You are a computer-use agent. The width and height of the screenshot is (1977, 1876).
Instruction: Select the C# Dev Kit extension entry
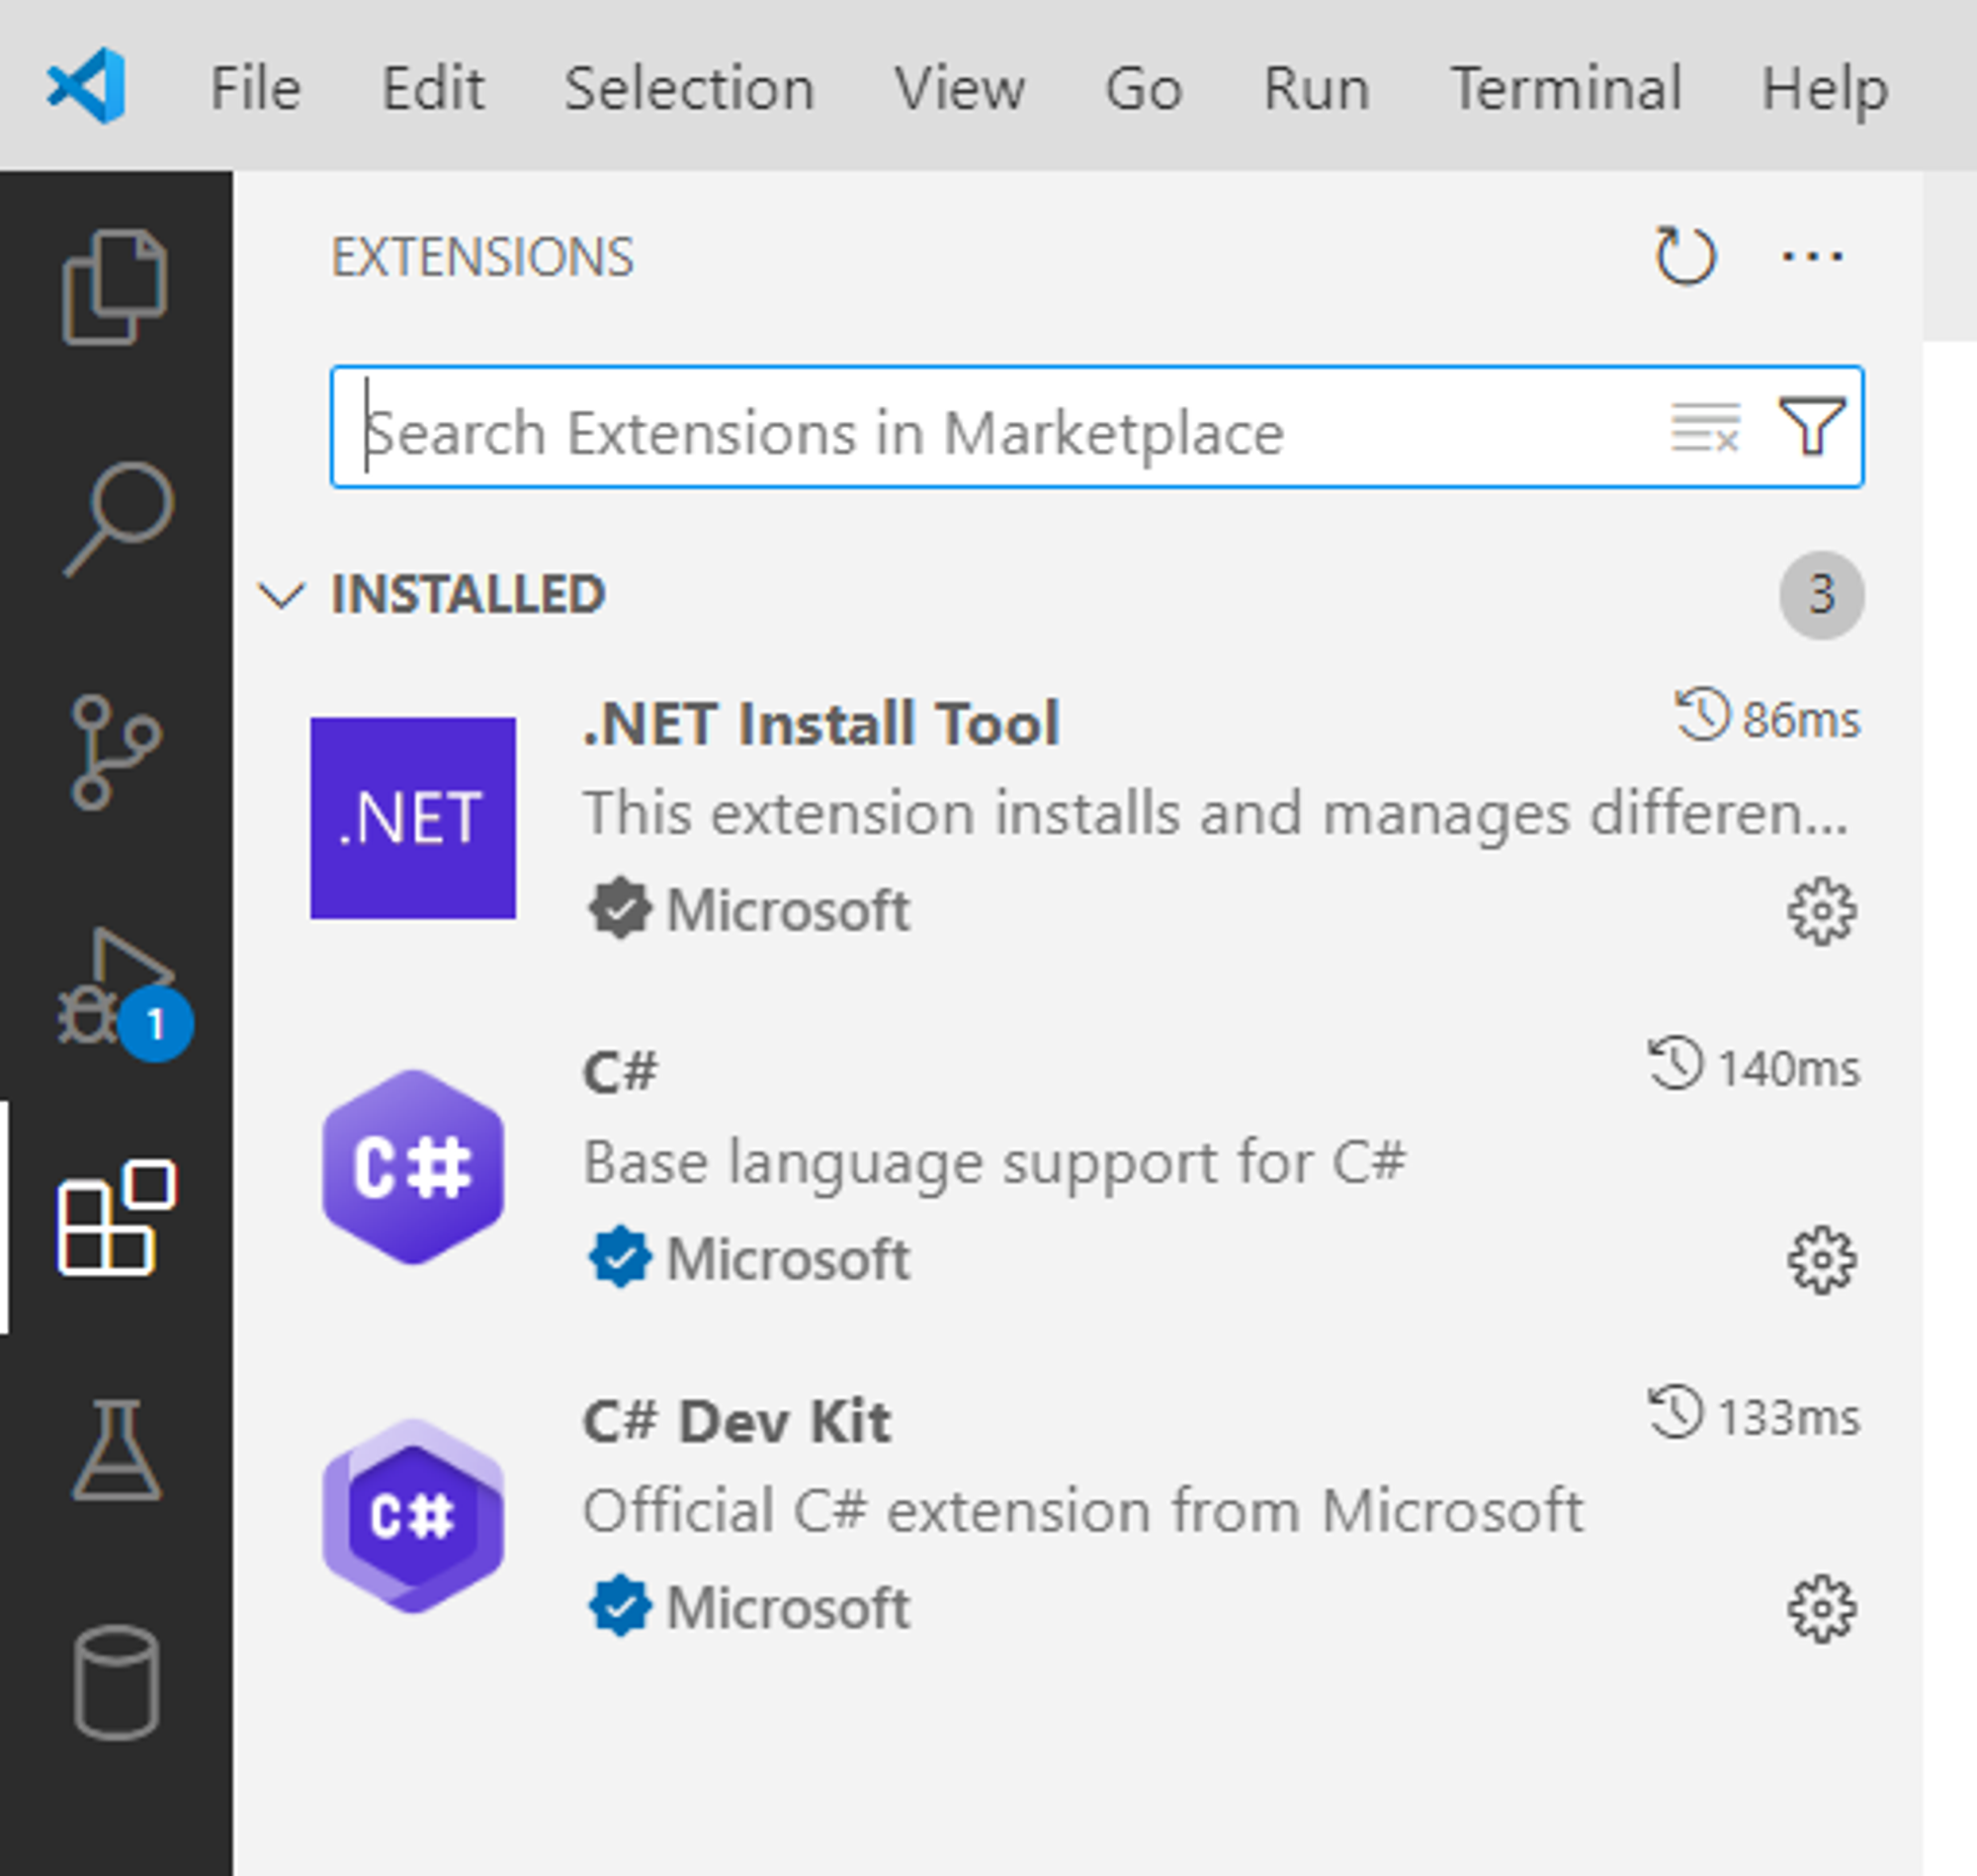(x=1000, y=1510)
